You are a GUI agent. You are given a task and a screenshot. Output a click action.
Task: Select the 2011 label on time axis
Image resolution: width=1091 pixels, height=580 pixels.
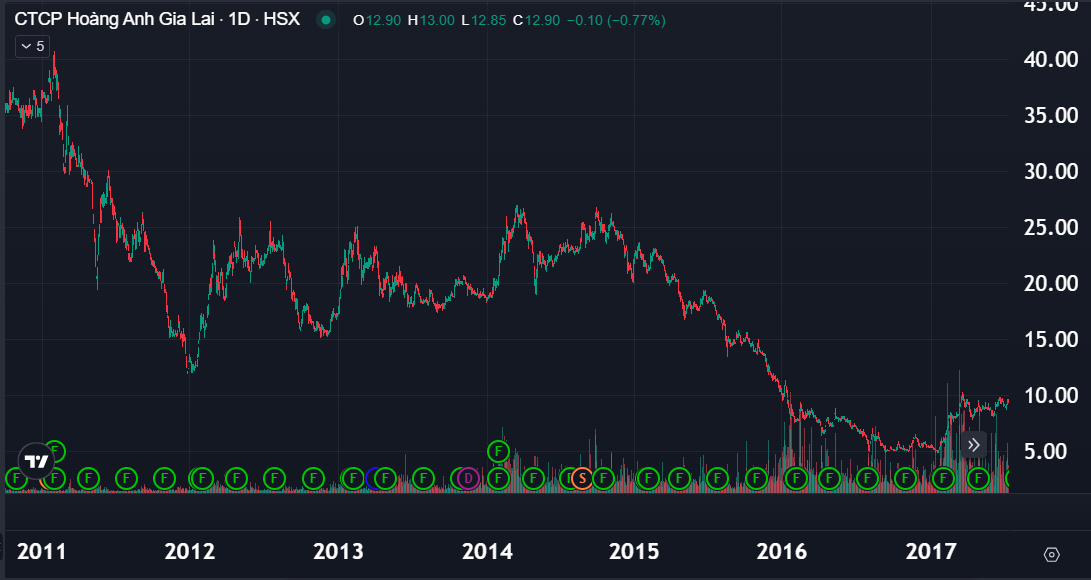[x=41, y=551]
